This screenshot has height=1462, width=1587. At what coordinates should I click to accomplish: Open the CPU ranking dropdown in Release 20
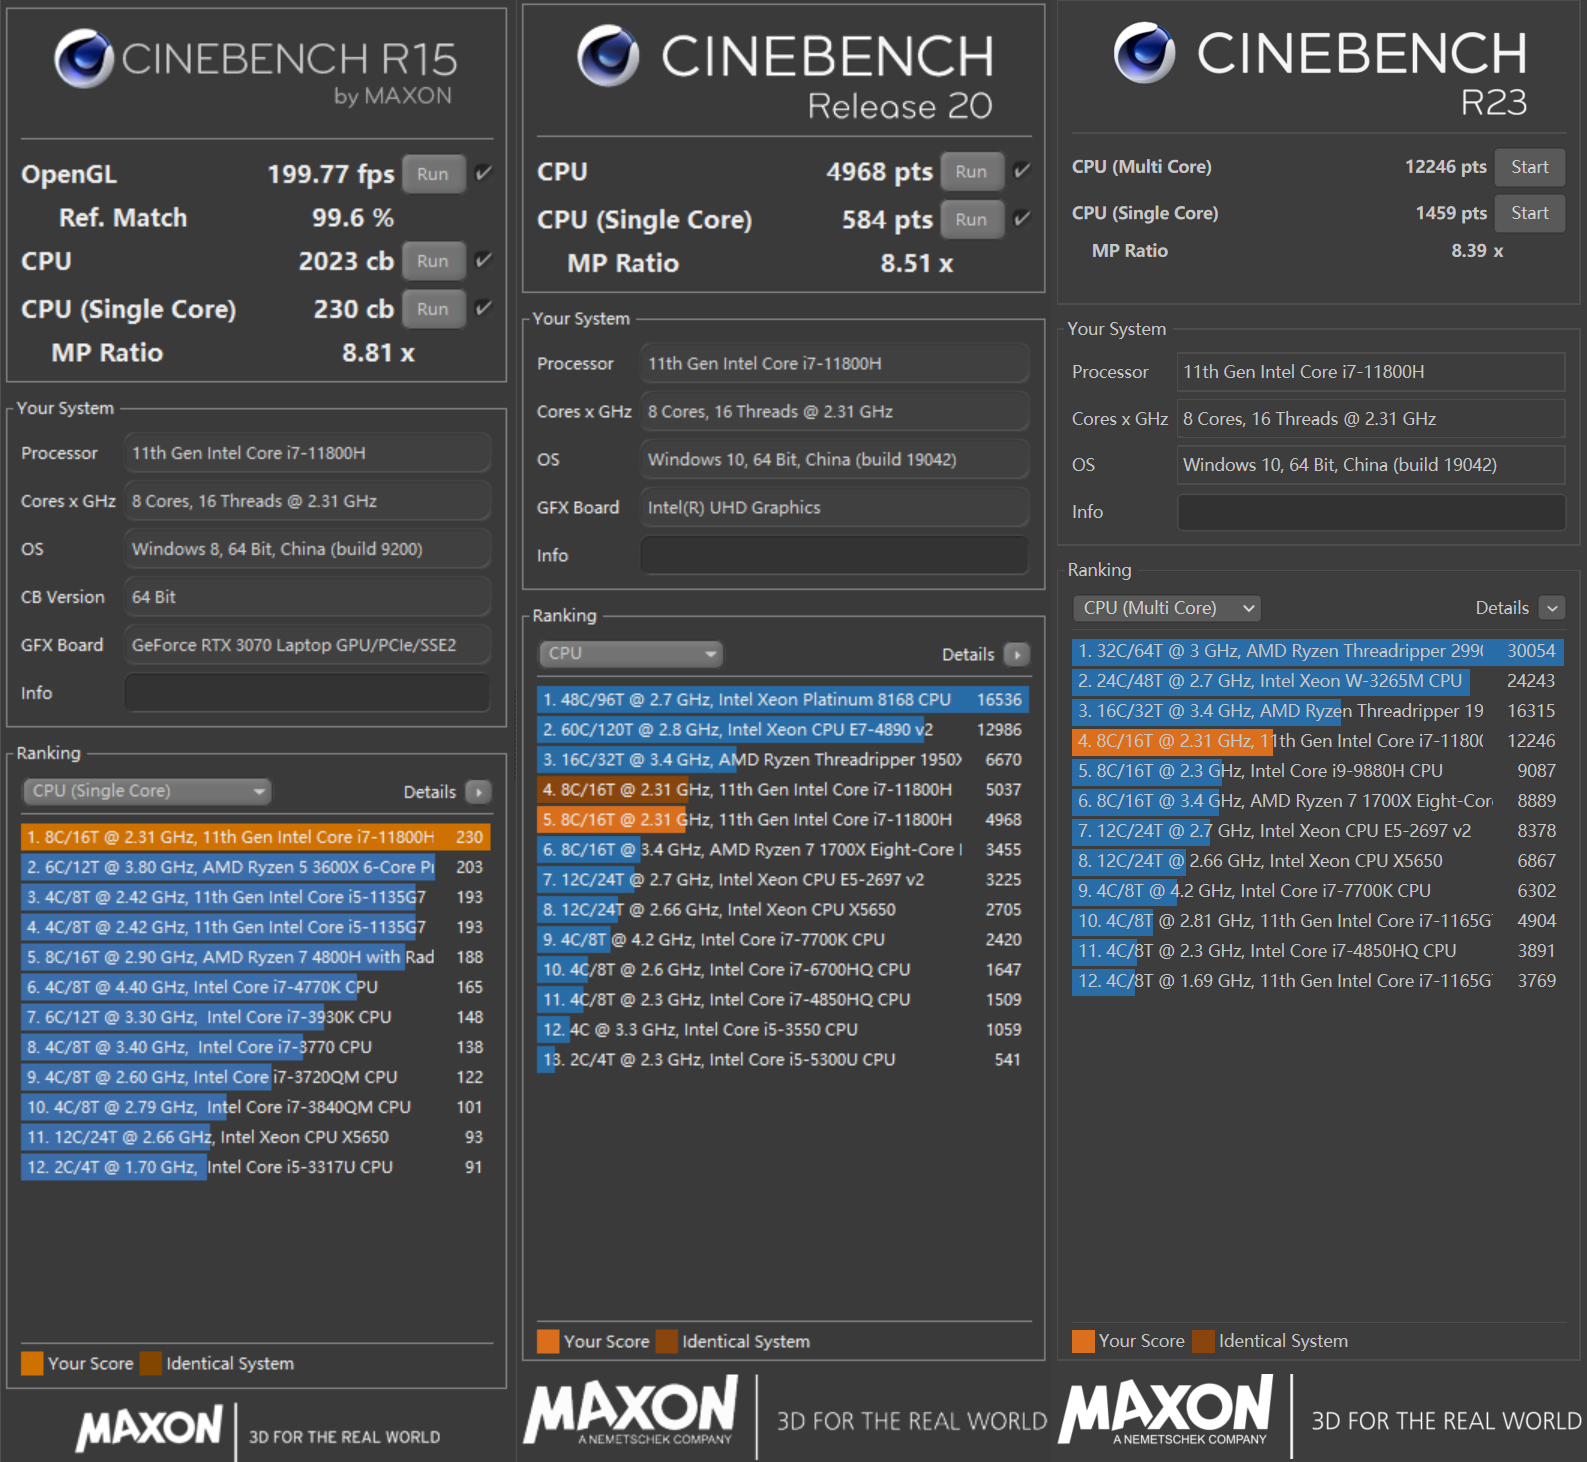pyautogui.click(x=631, y=653)
